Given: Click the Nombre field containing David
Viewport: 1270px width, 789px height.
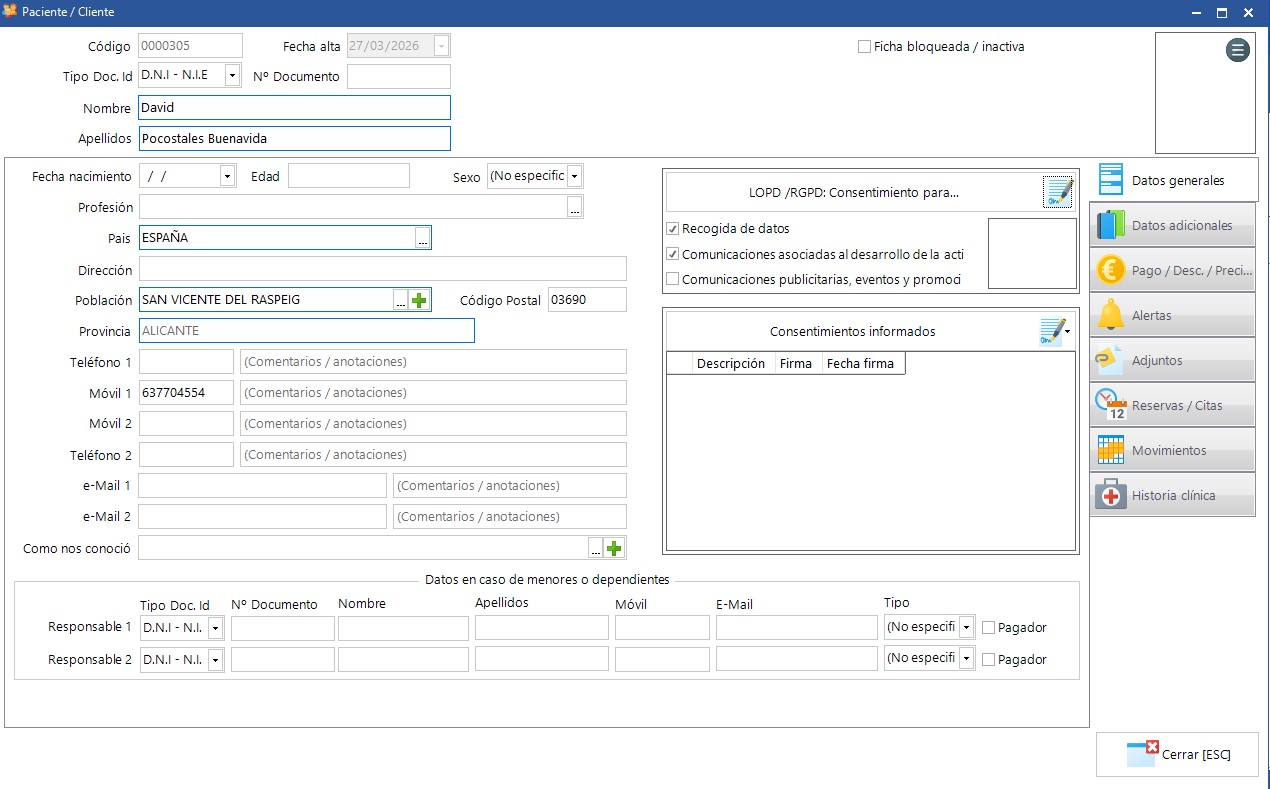Looking at the screenshot, I should tap(295, 108).
